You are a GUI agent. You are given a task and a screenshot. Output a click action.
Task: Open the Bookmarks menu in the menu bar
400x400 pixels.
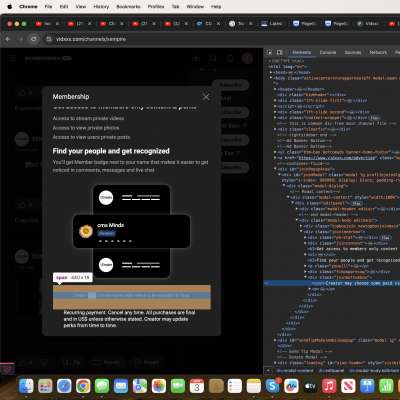click(x=128, y=6)
